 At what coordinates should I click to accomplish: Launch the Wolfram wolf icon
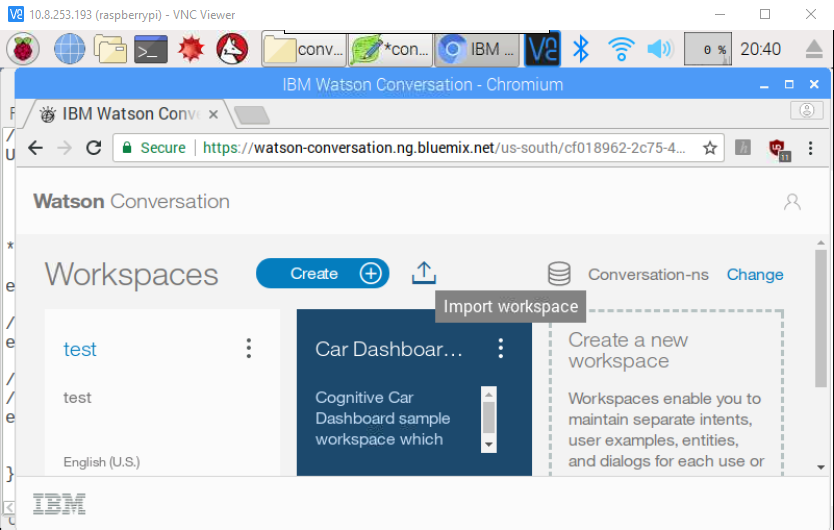(232, 49)
